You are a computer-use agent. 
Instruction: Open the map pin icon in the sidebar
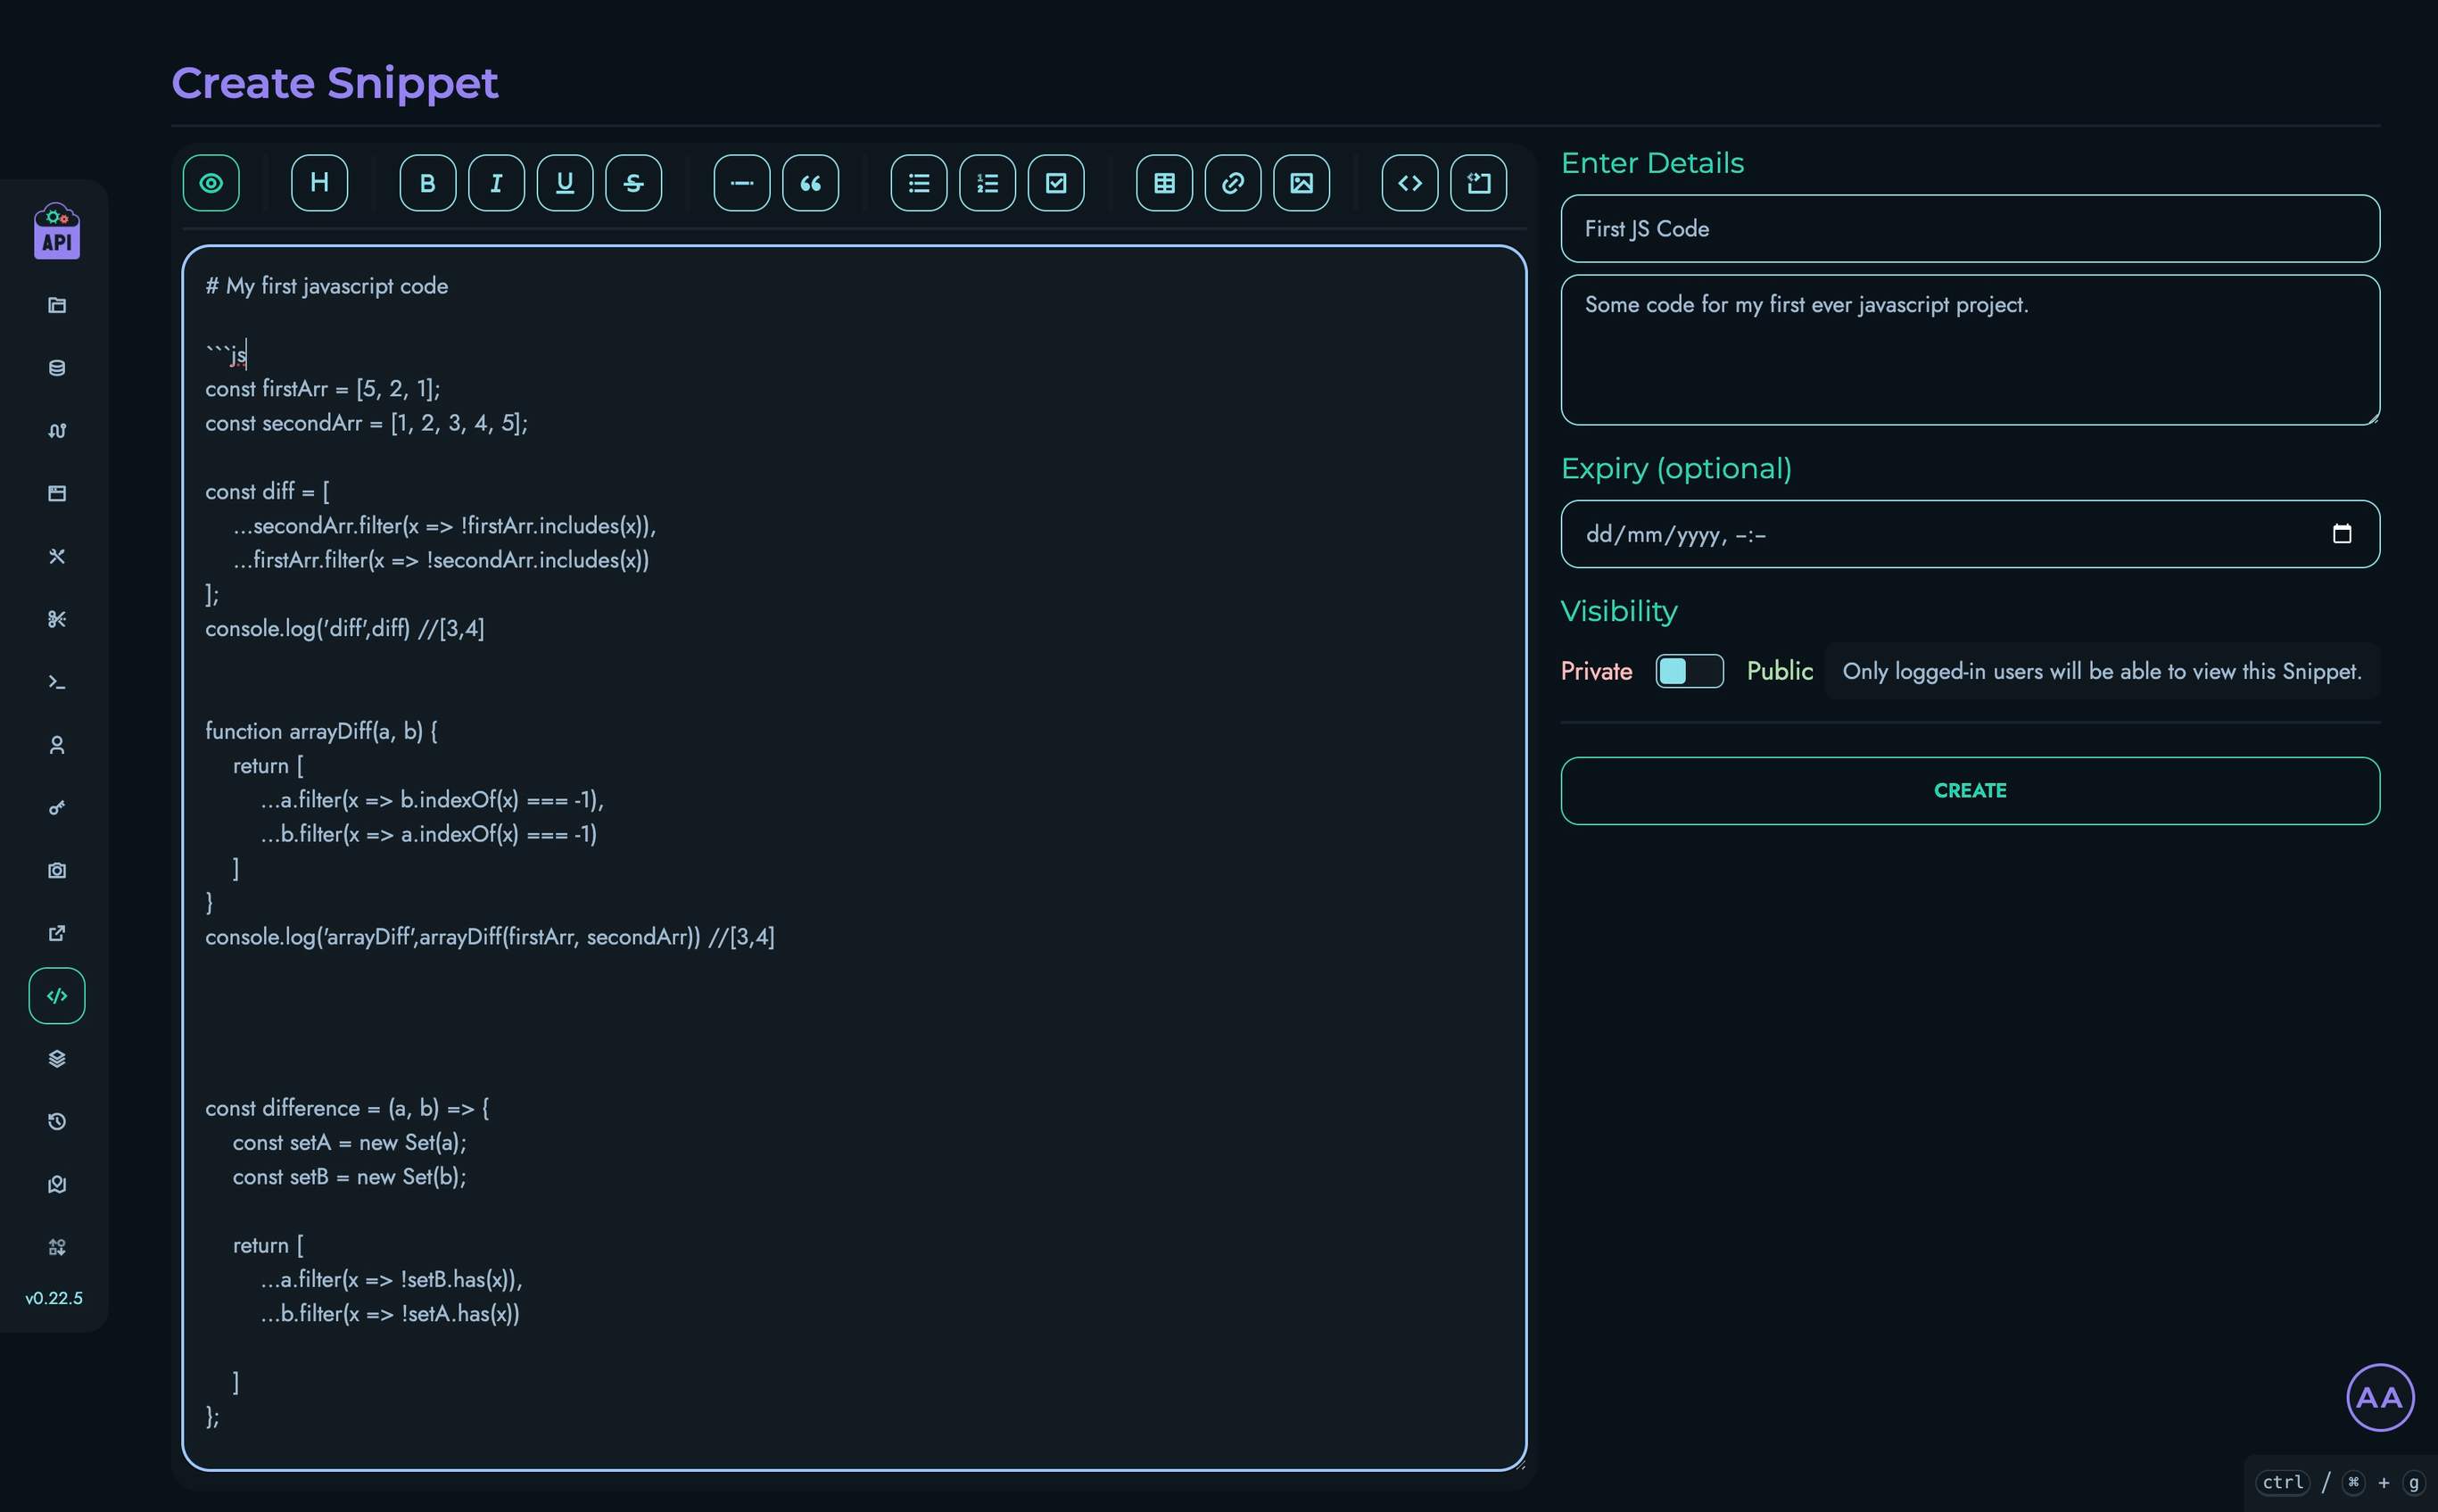(57, 1184)
